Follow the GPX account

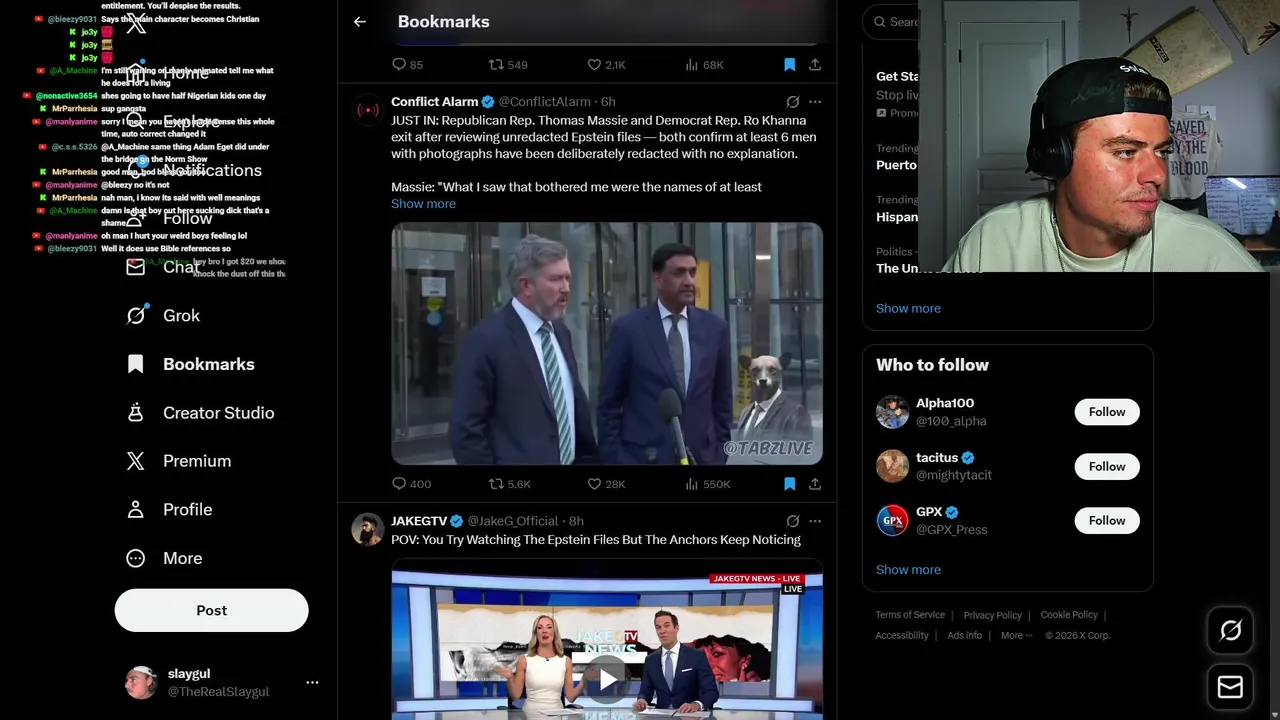click(x=1107, y=520)
